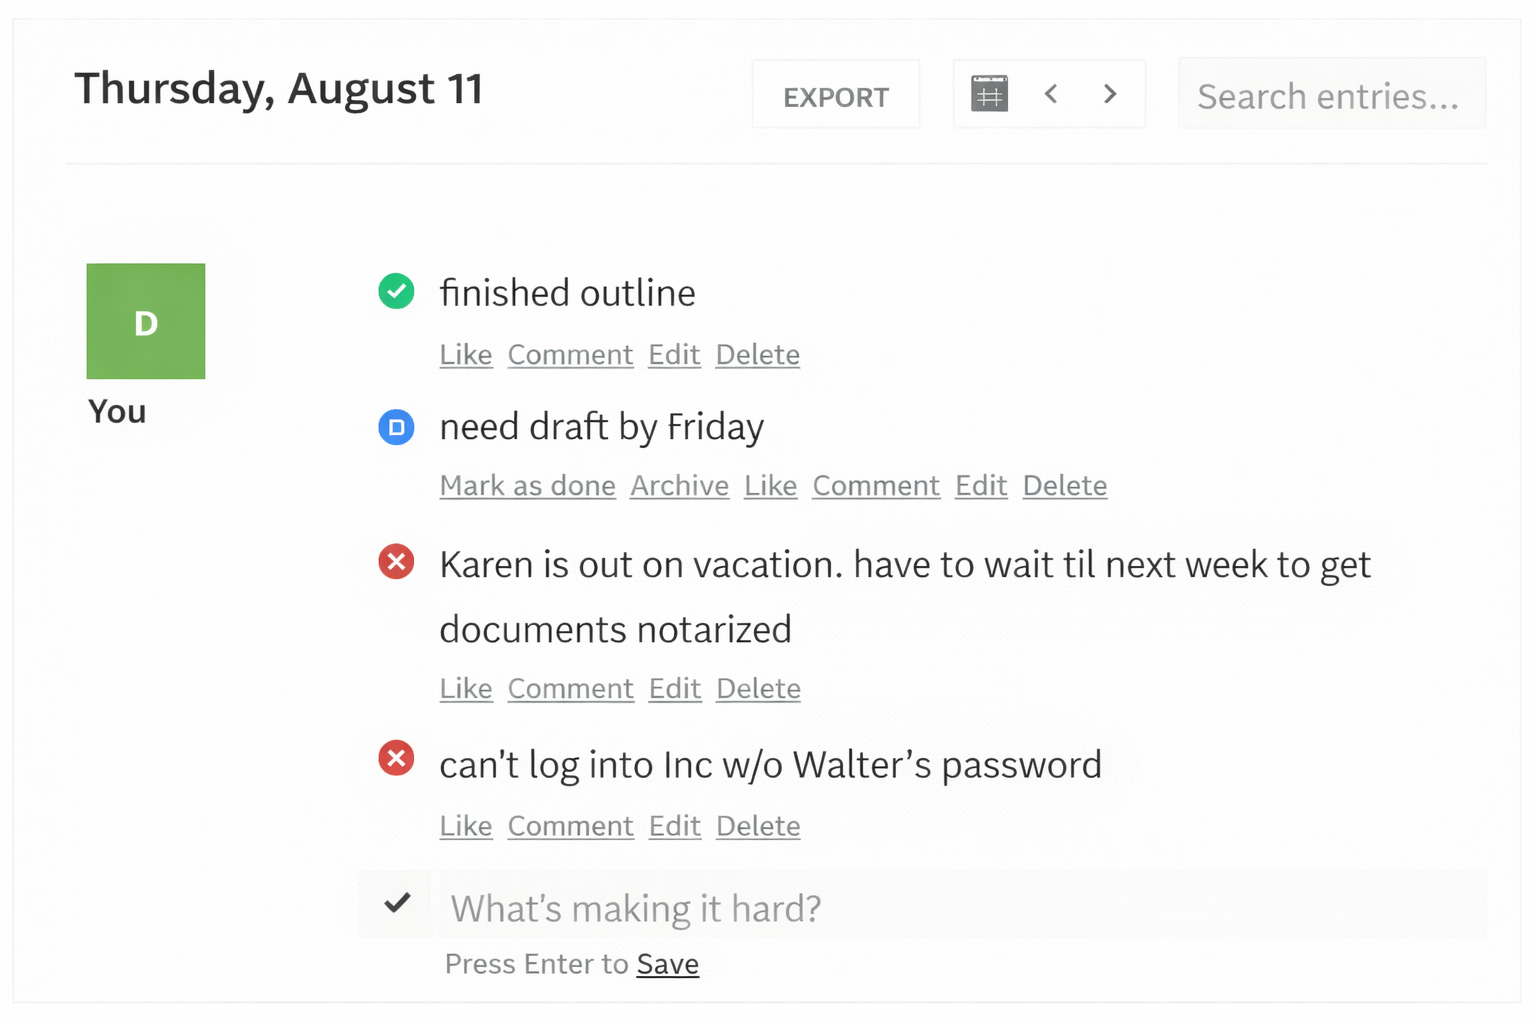Go to the previous day arrow
The height and width of the screenshot is (1024, 1536).
click(x=1051, y=94)
